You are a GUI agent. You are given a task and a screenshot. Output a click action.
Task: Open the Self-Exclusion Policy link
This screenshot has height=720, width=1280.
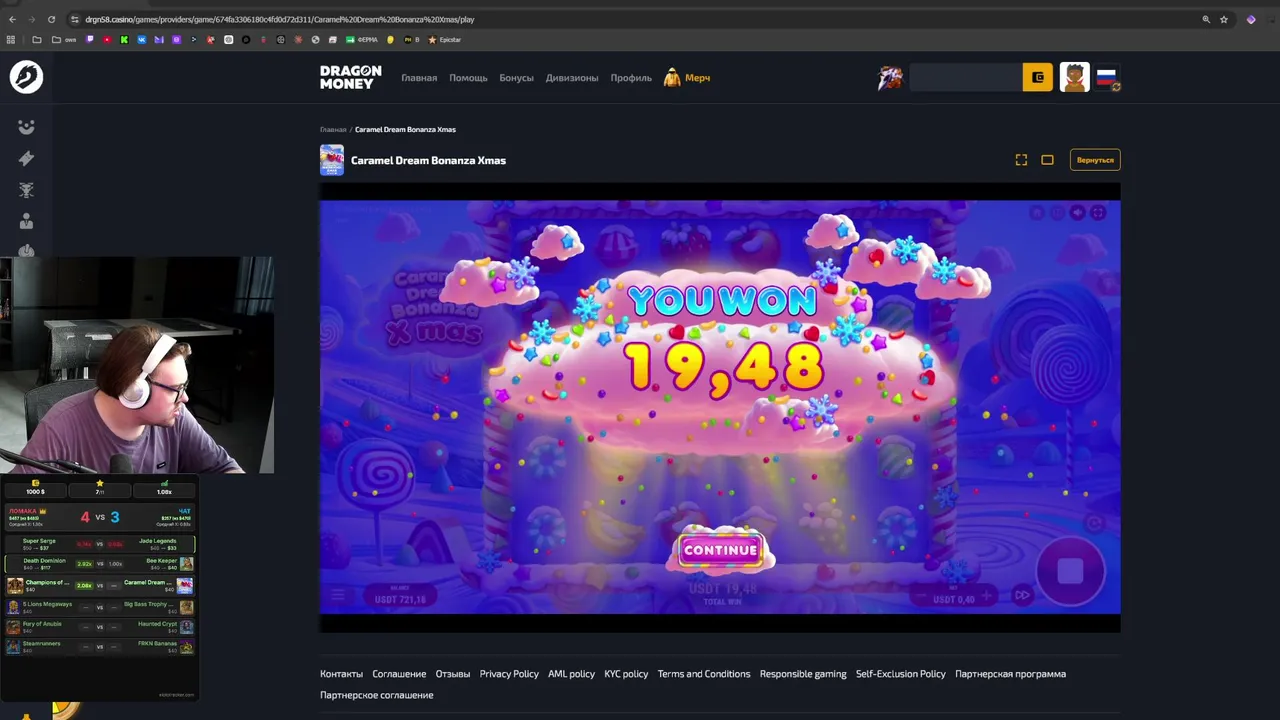[900, 674]
